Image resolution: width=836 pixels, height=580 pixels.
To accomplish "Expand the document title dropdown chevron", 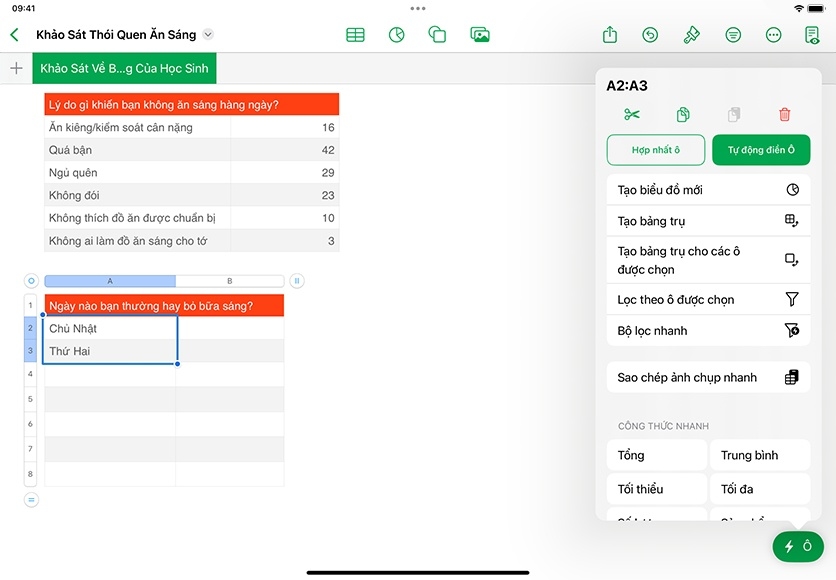I will click(208, 35).
